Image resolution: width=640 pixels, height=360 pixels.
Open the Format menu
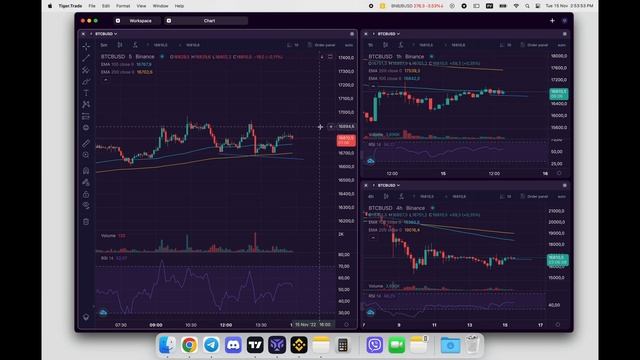point(123,6)
